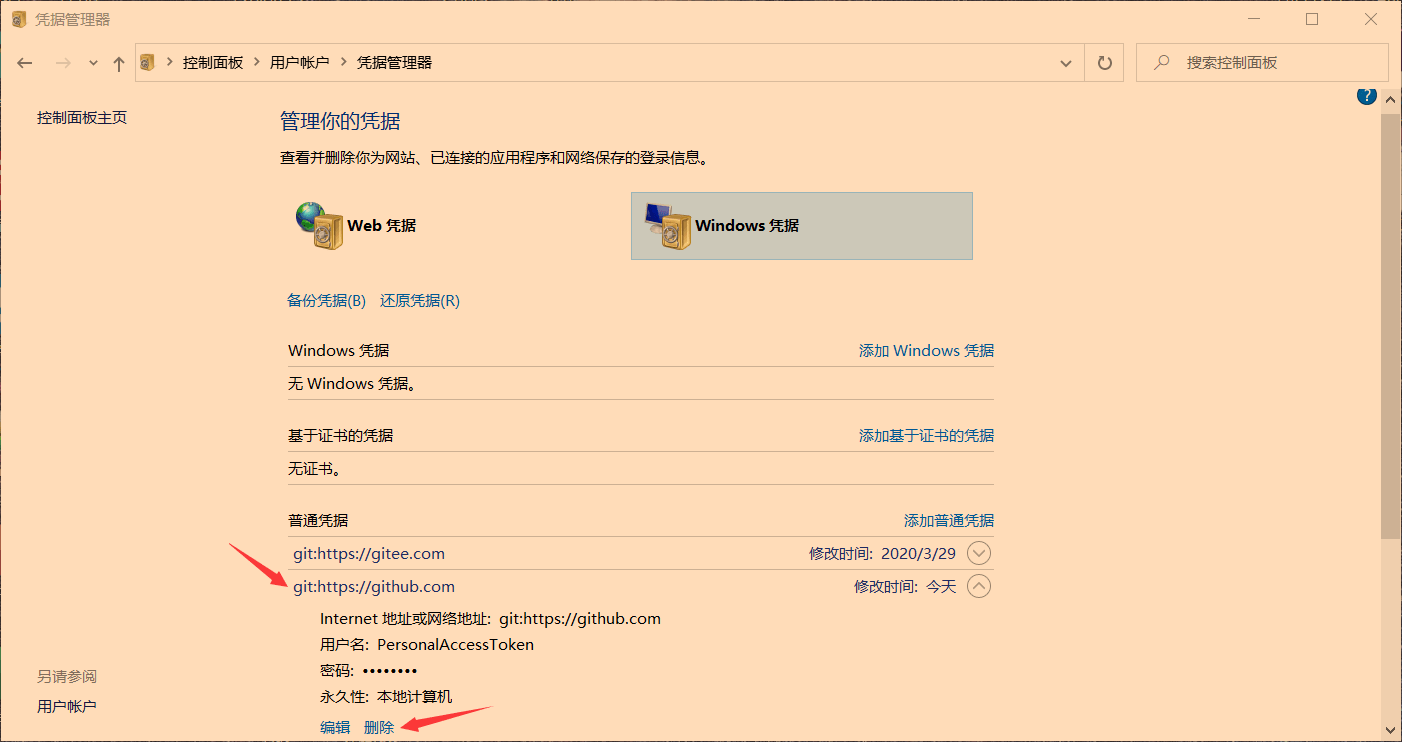Focus the 搜索控制面板 search box
The height and width of the screenshot is (742, 1402).
[x=1262, y=62]
